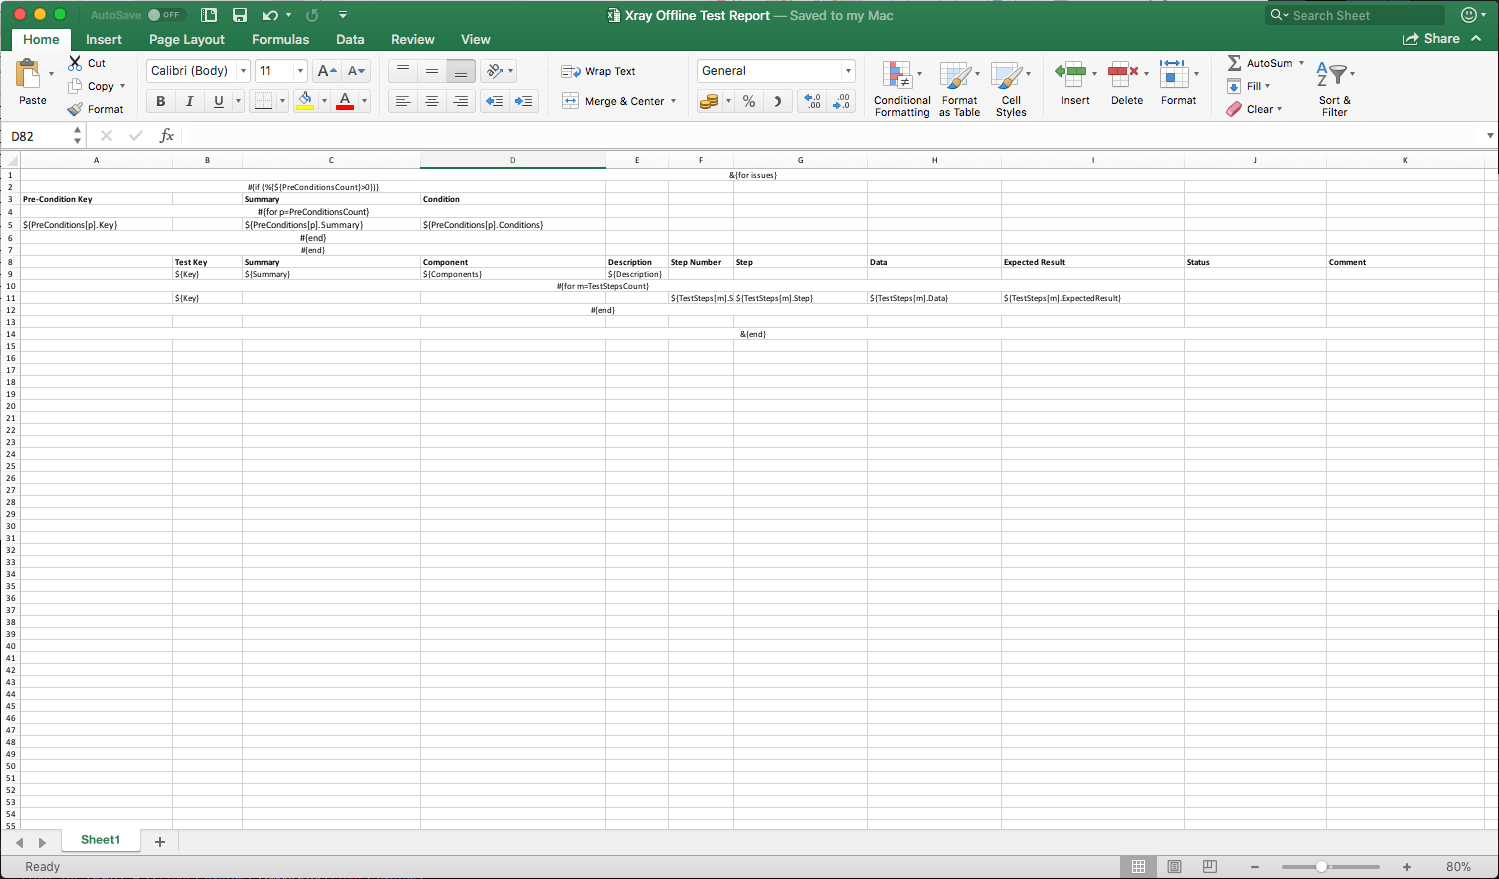1499x879 pixels.
Task: Click the Increase Font Size icon
Action: pyautogui.click(x=326, y=71)
